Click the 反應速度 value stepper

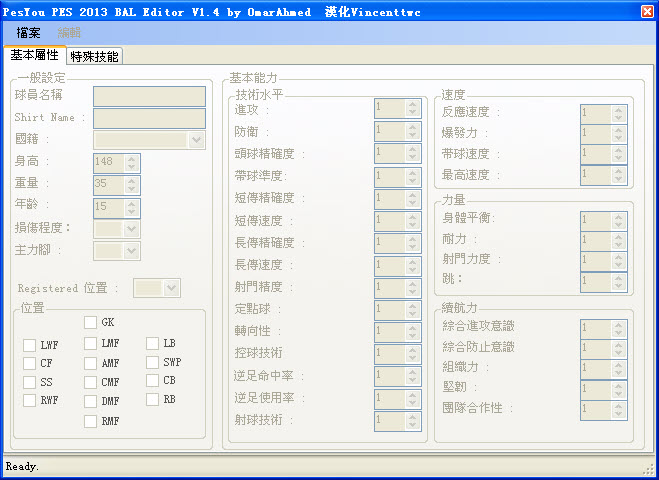click(604, 114)
